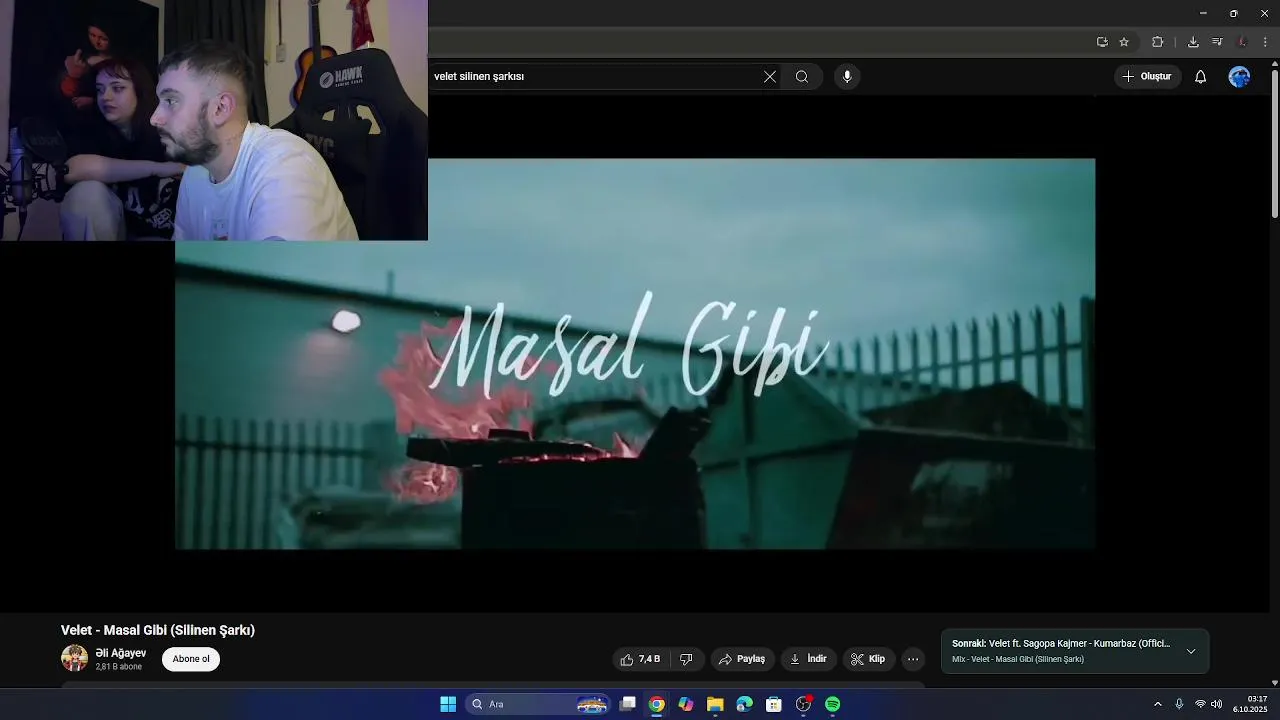
Task: Click the scrollbar up arrow
Action: pos(1274,64)
